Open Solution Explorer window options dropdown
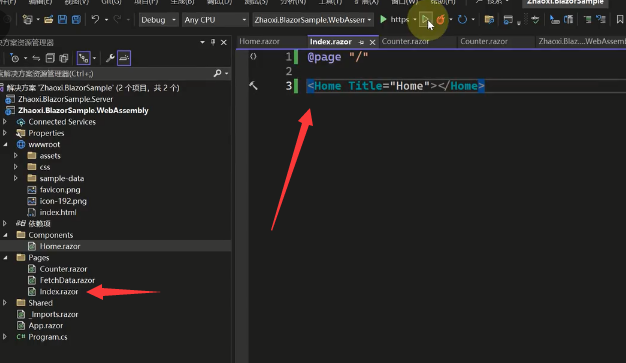 point(202,42)
